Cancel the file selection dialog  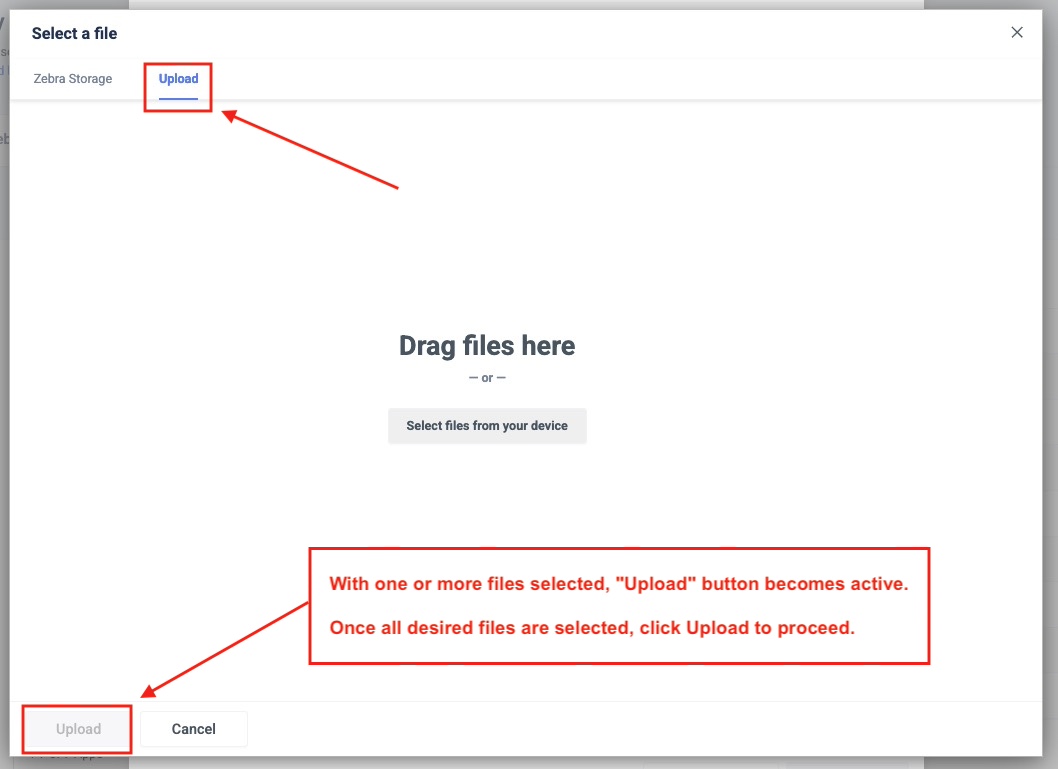coord(193,729)
